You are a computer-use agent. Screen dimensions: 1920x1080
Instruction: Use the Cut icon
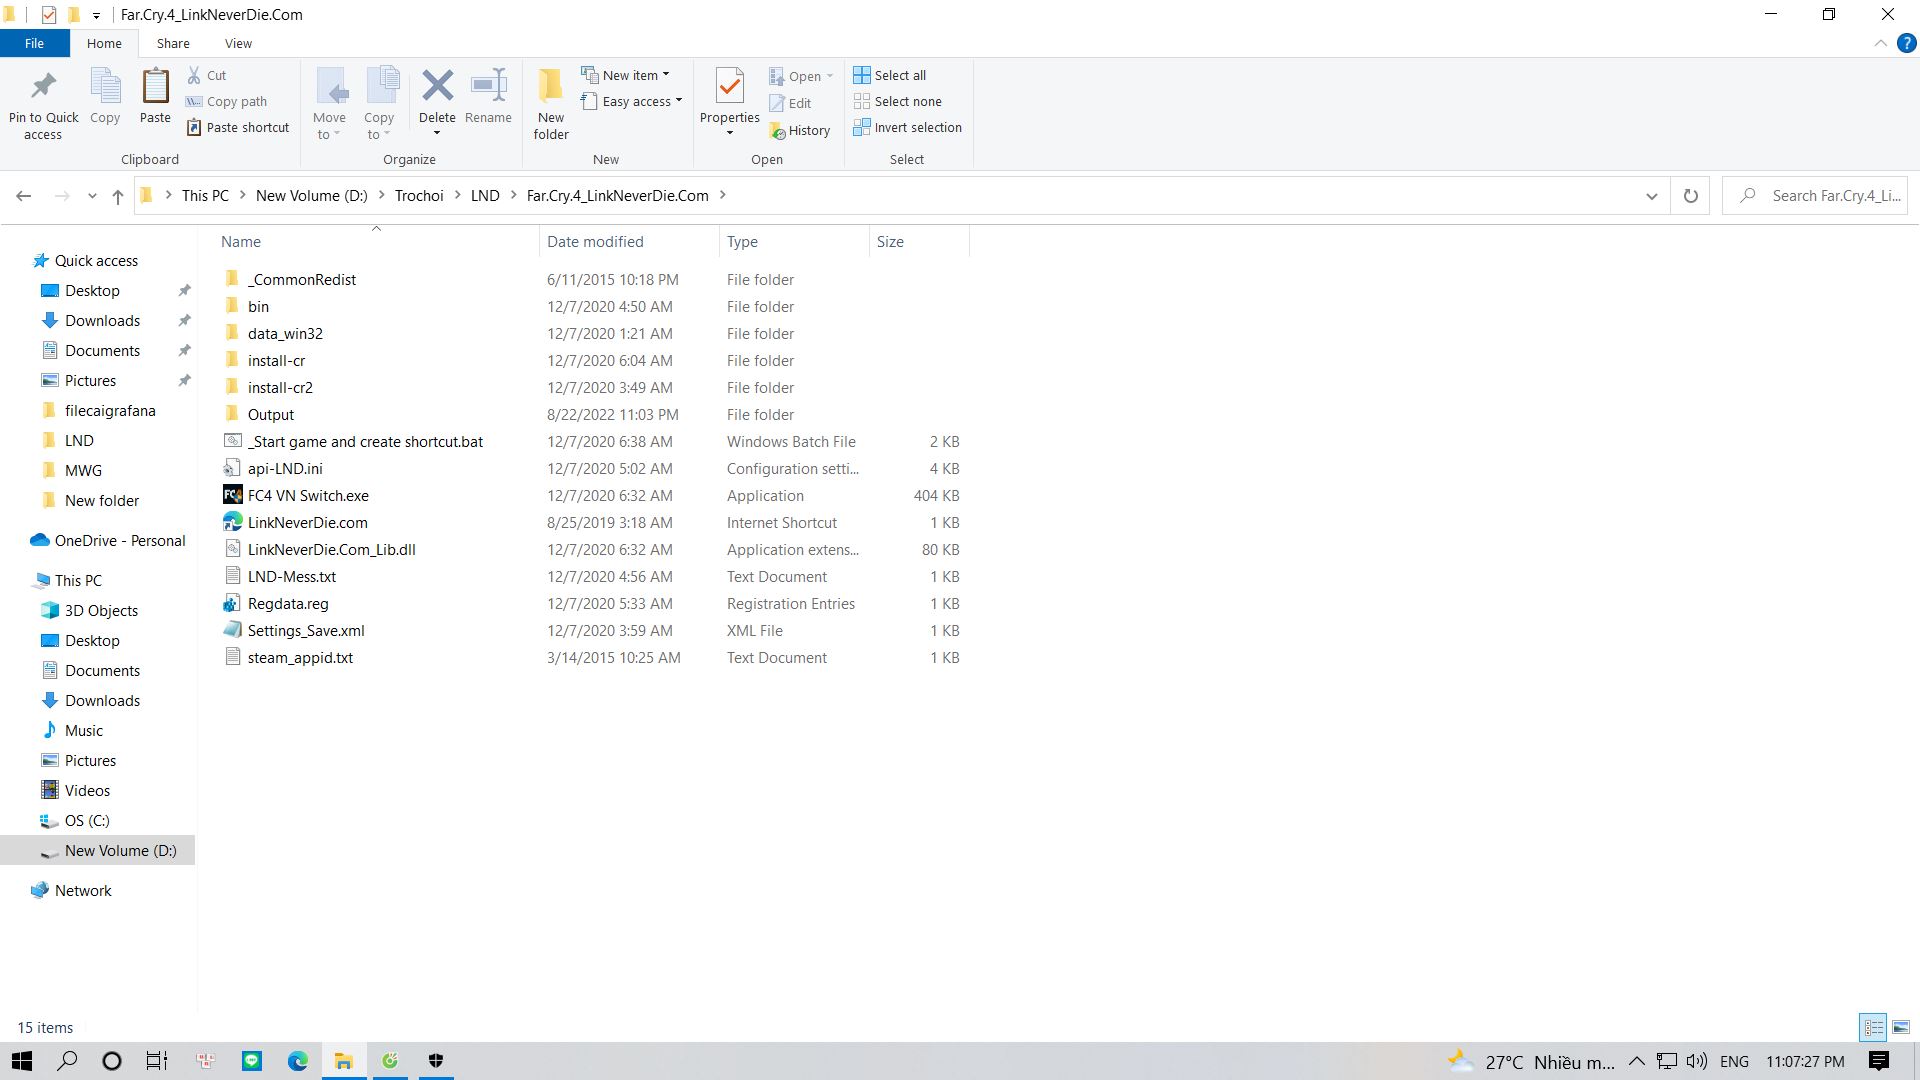point(208,75)
